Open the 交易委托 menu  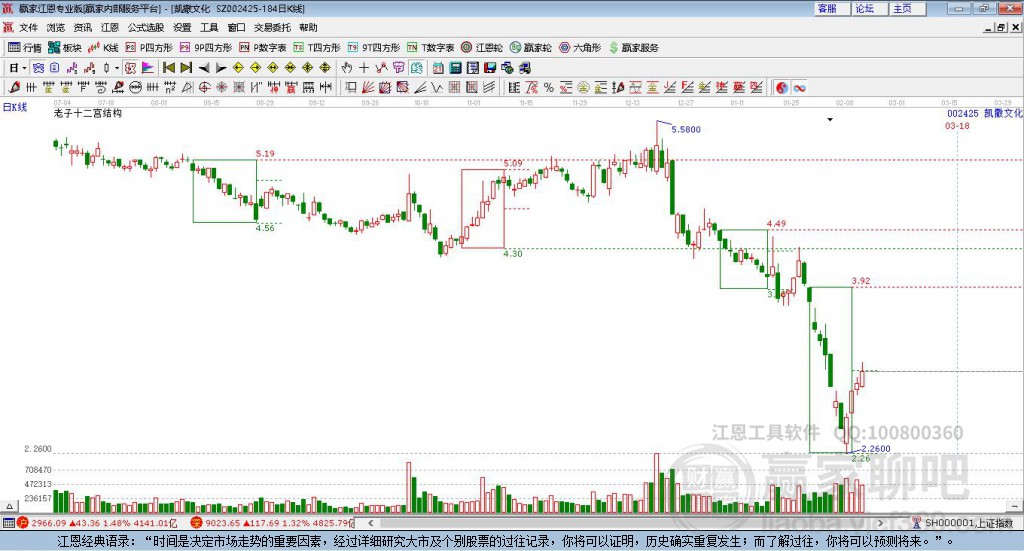click(272, 27)
